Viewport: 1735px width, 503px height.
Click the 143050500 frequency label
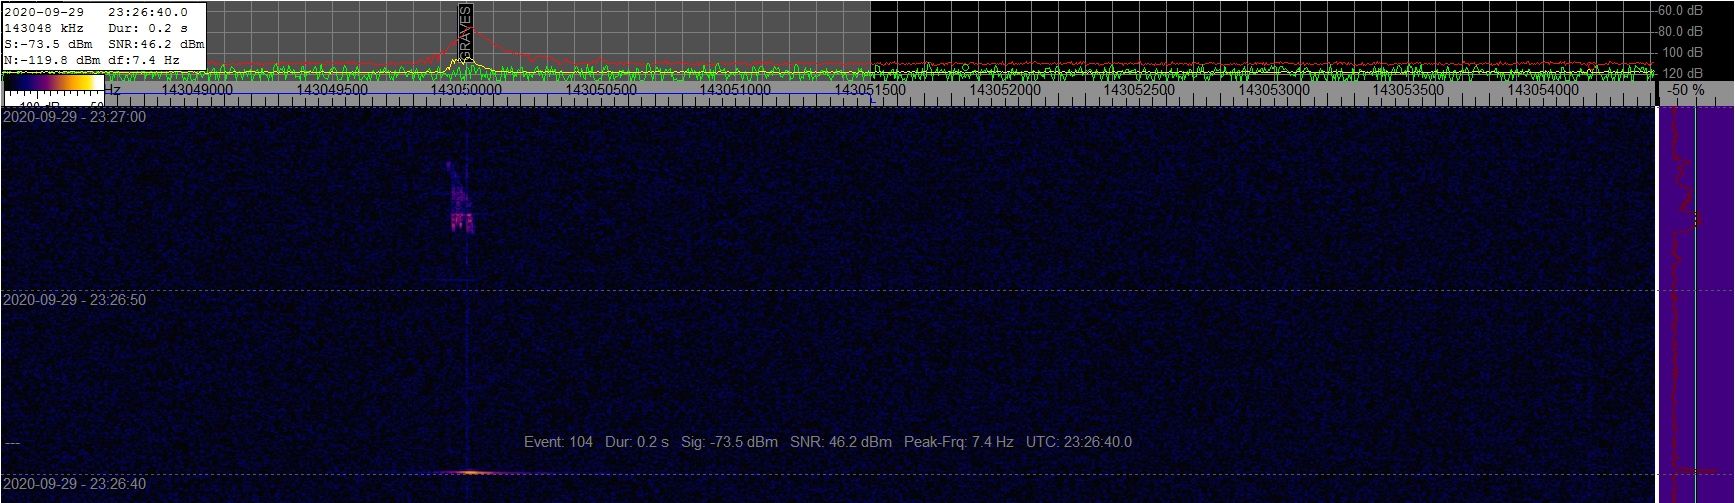[601, 90]
